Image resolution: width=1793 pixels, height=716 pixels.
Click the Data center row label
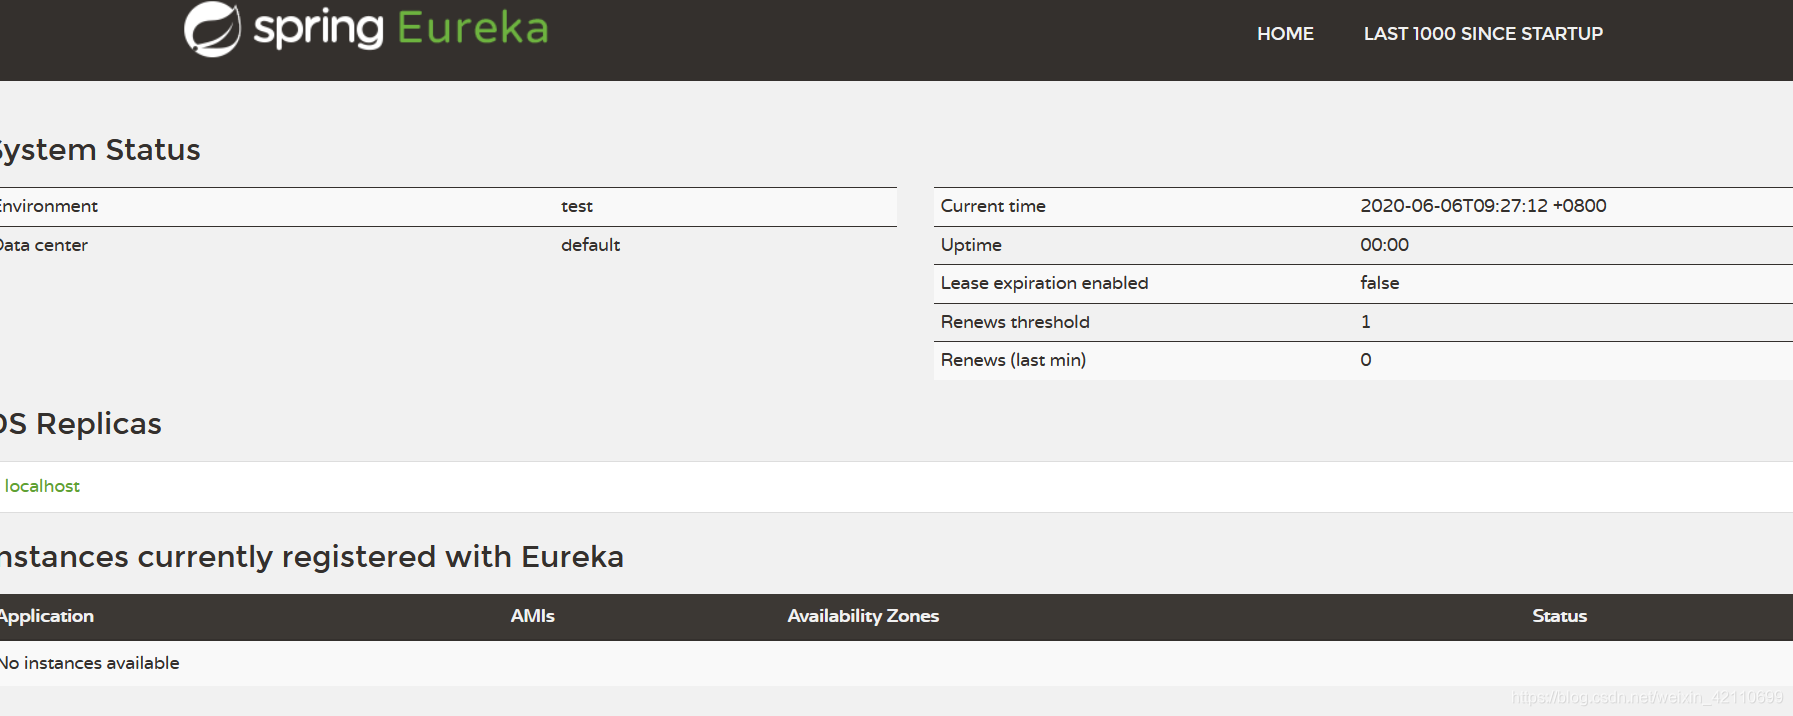point(44,245)
